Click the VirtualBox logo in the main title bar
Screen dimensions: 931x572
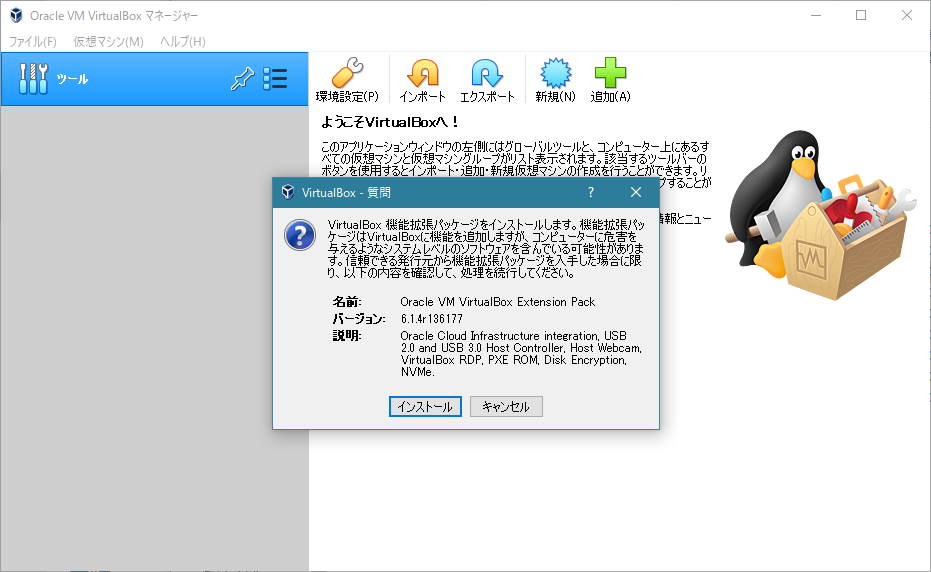tap(16, 15)
